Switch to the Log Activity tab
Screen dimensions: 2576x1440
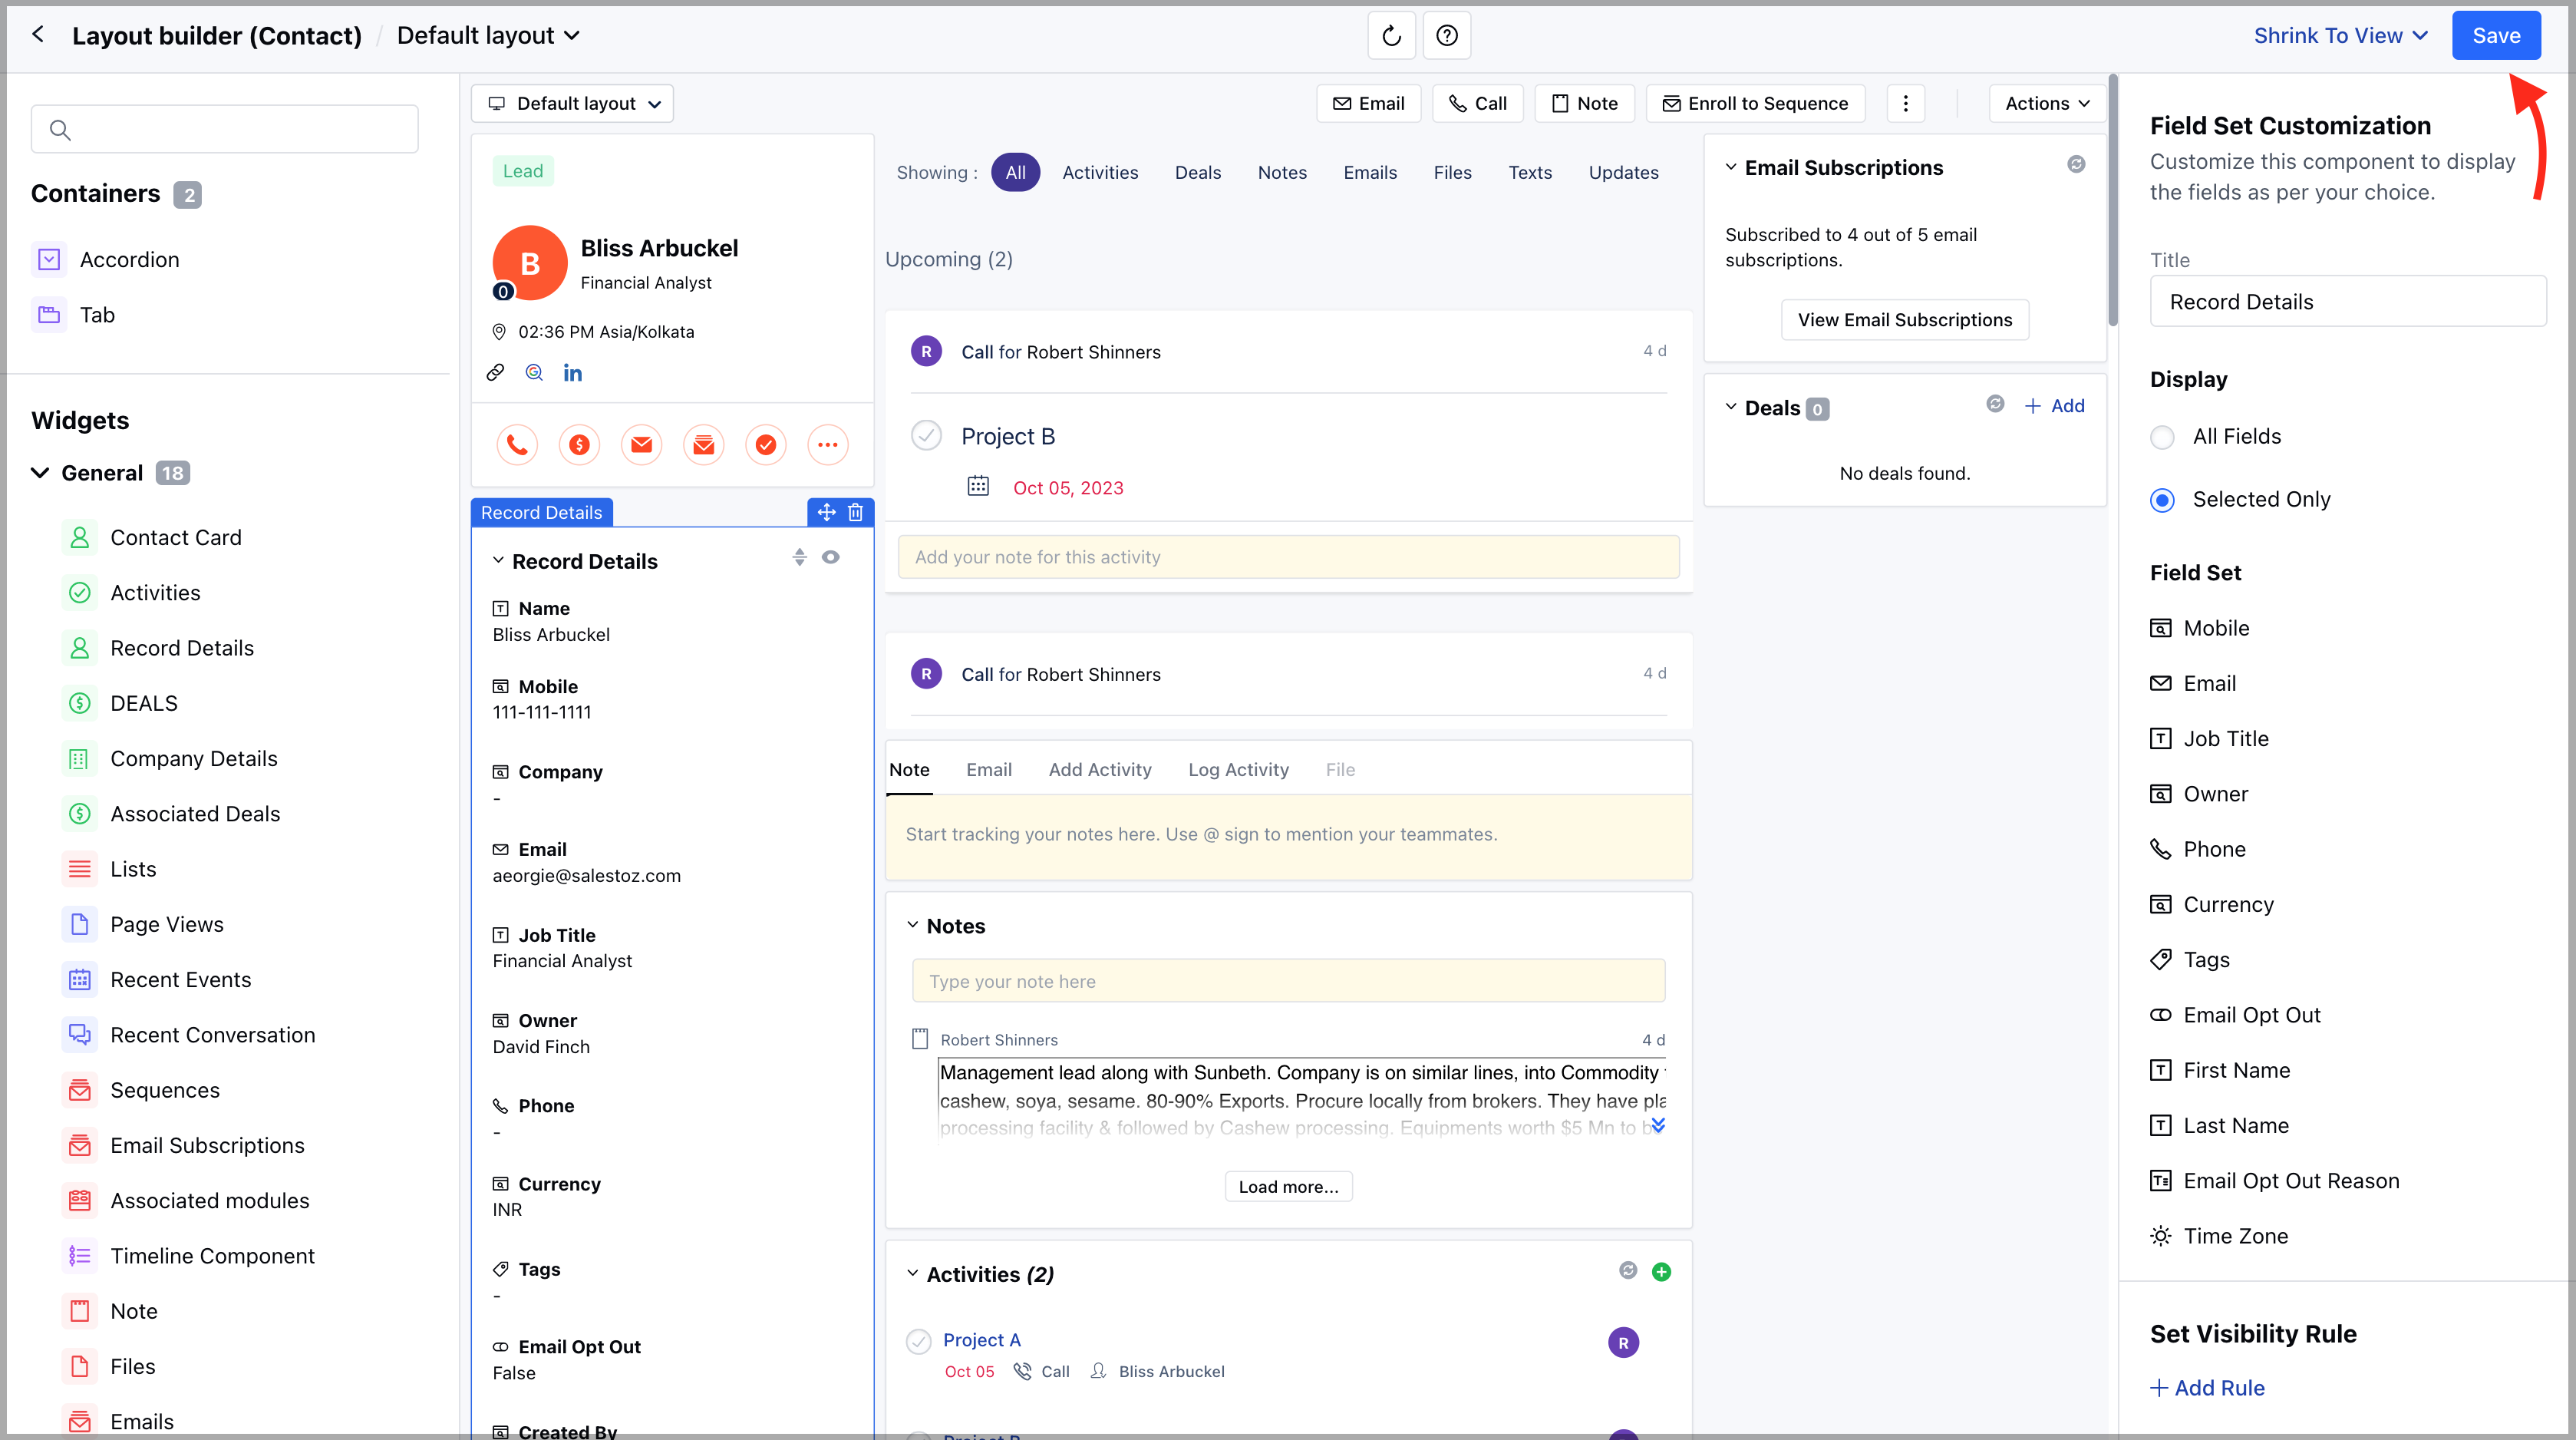[1238, 769]
